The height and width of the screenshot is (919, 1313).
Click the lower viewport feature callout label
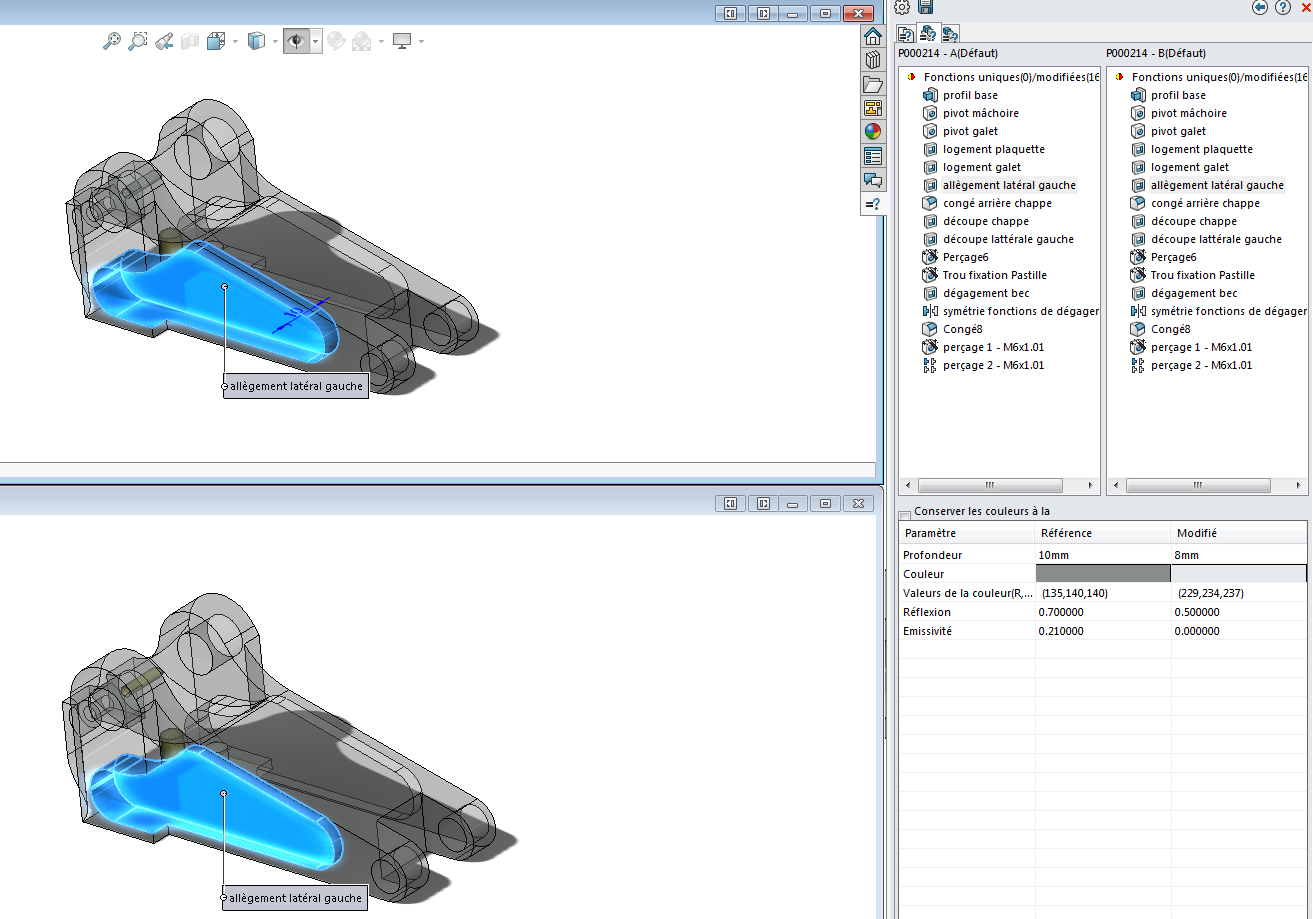tap(295, 899)
